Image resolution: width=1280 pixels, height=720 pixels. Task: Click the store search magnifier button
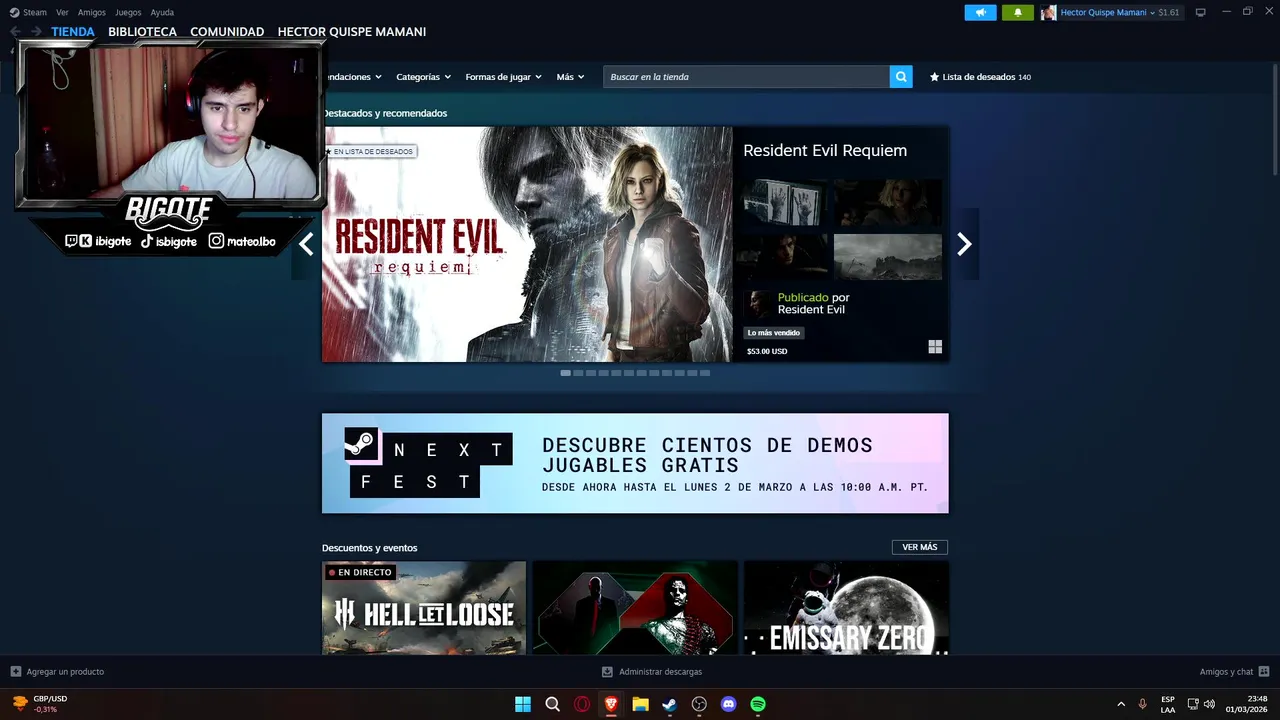[x=901, y=77]
